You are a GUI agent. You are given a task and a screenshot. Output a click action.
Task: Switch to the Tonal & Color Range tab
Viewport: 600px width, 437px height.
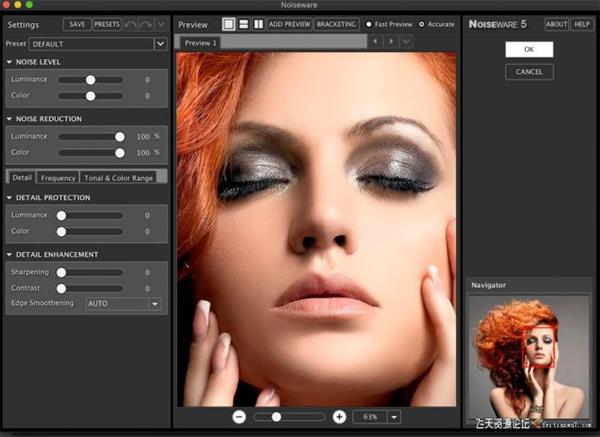[x=118, y=177]
